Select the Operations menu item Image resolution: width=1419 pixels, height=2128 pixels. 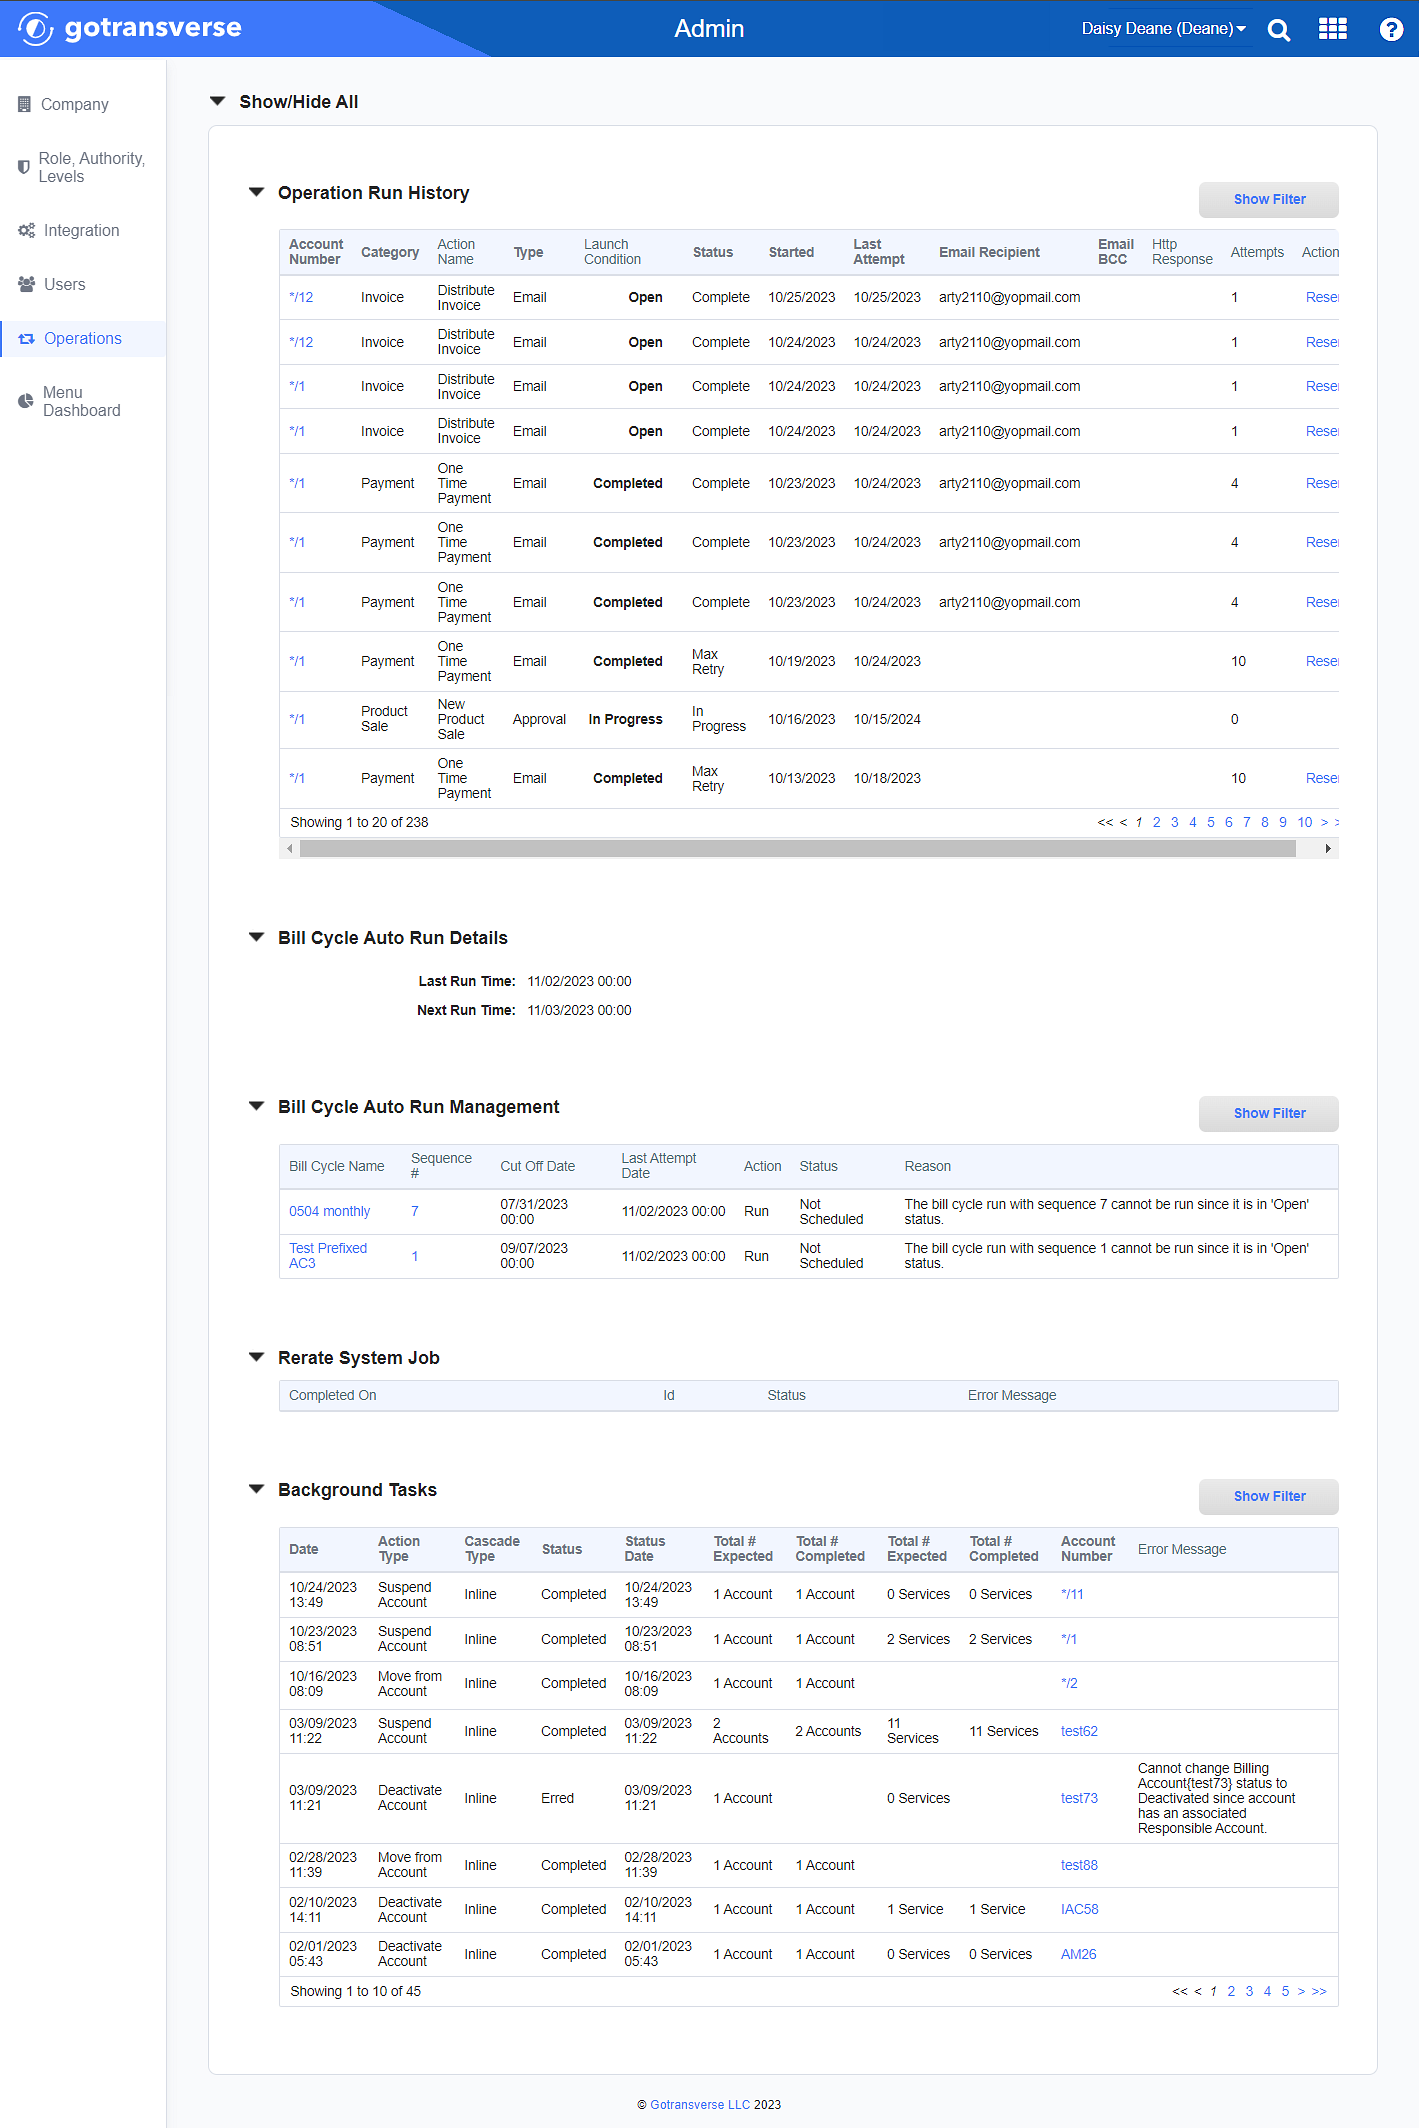coord(83,338)
